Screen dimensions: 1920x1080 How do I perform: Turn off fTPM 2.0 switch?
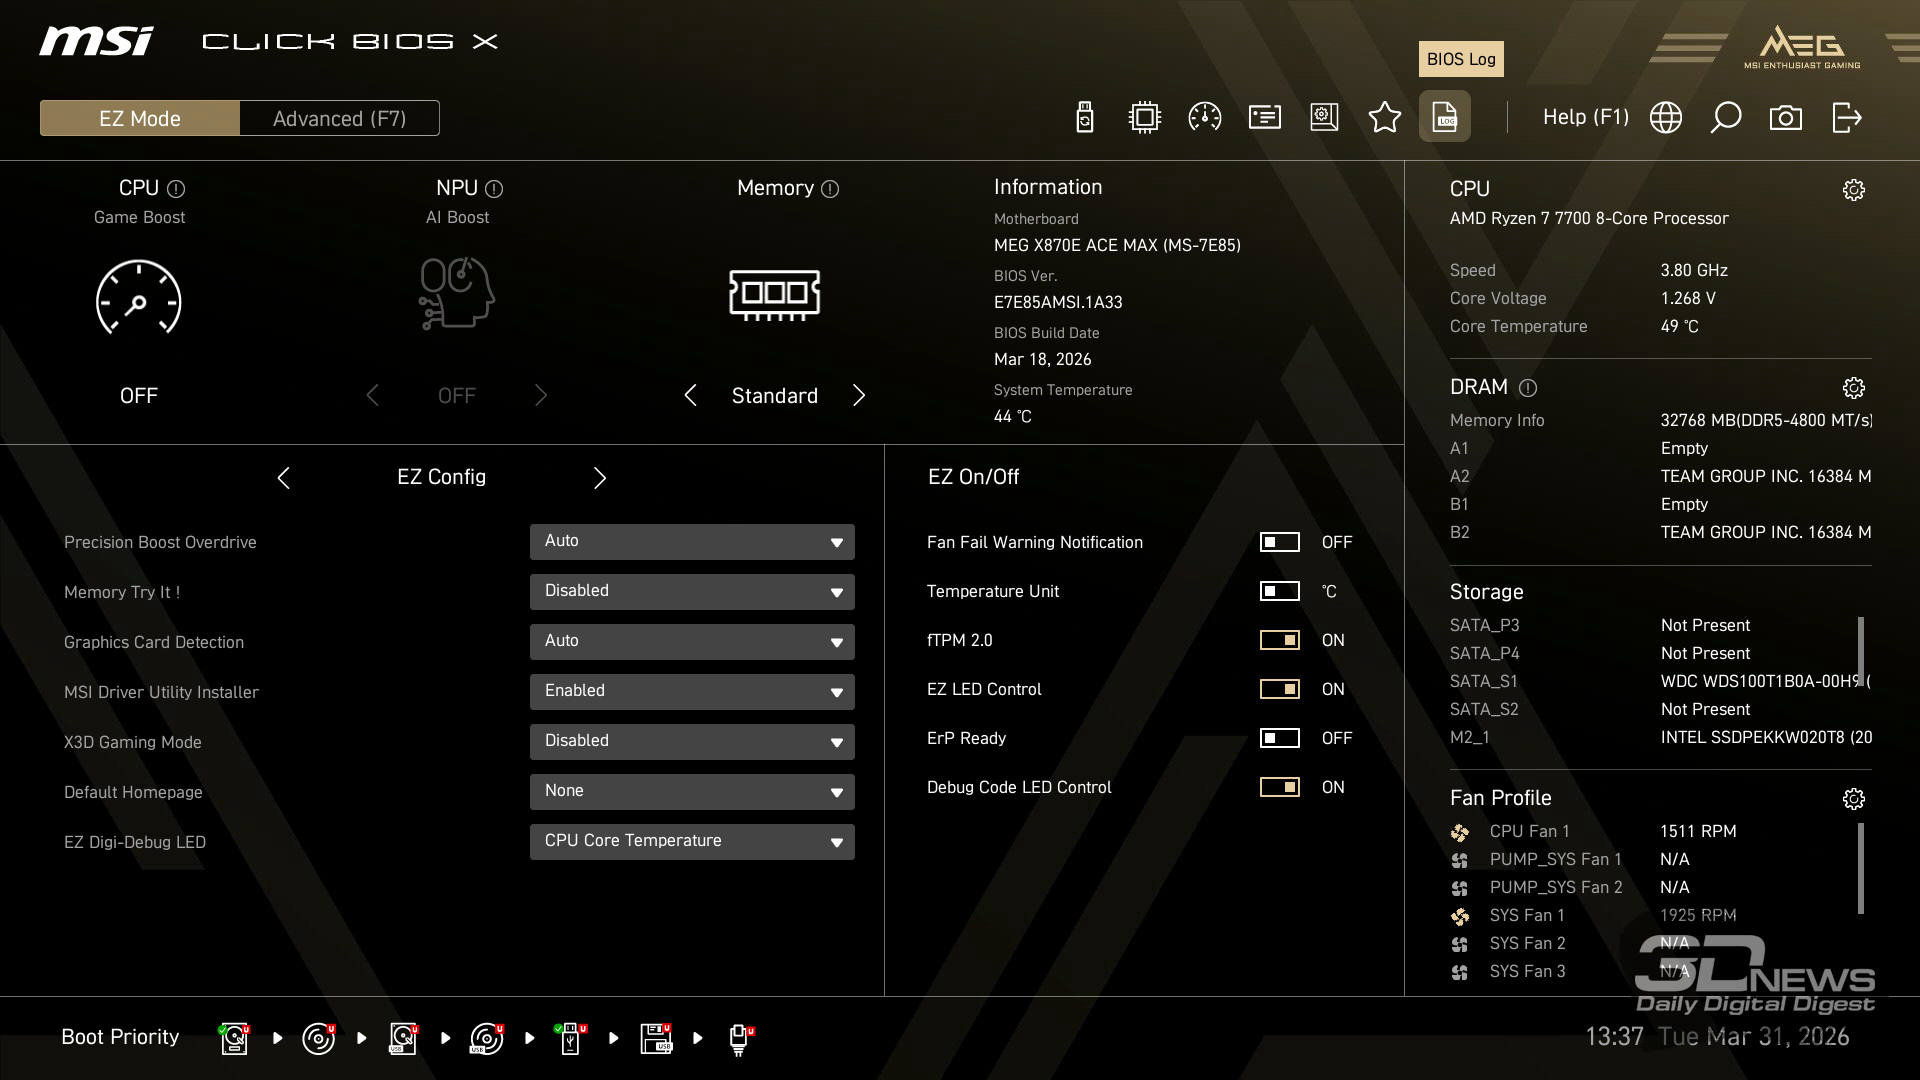(1279, 640)
